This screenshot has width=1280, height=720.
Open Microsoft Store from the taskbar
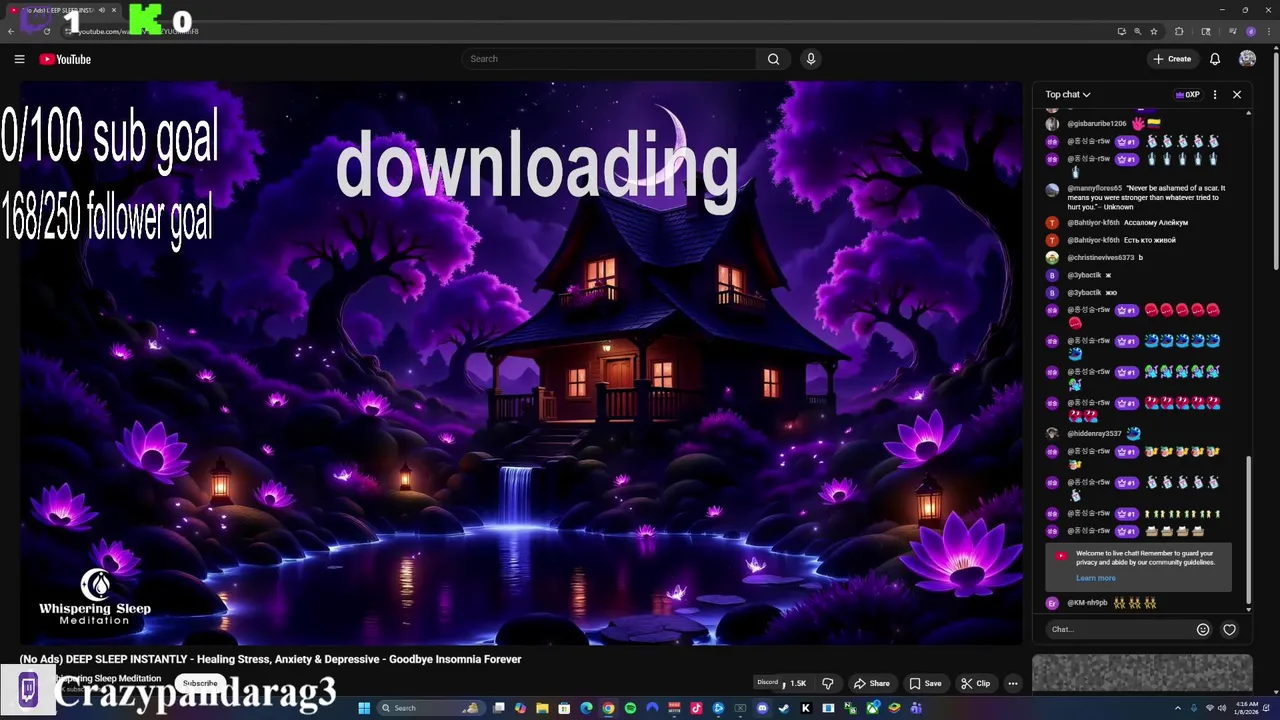point(564,708)
